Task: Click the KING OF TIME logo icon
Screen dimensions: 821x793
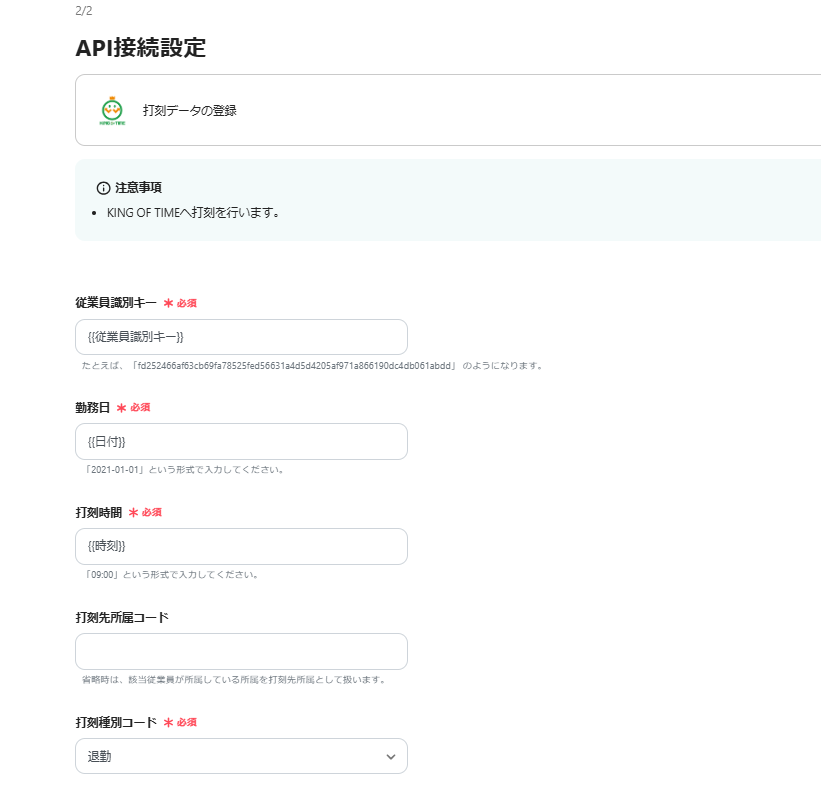Action: point(112,110)
